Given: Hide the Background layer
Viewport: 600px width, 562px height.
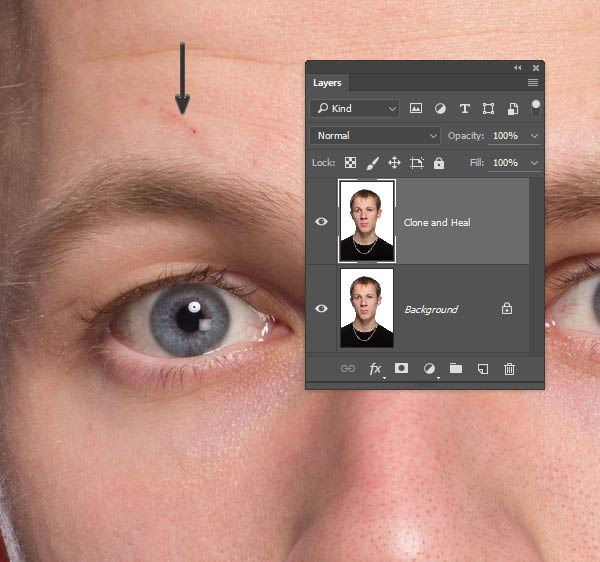Looking at the screenshot, I should (x=322, y=309).
